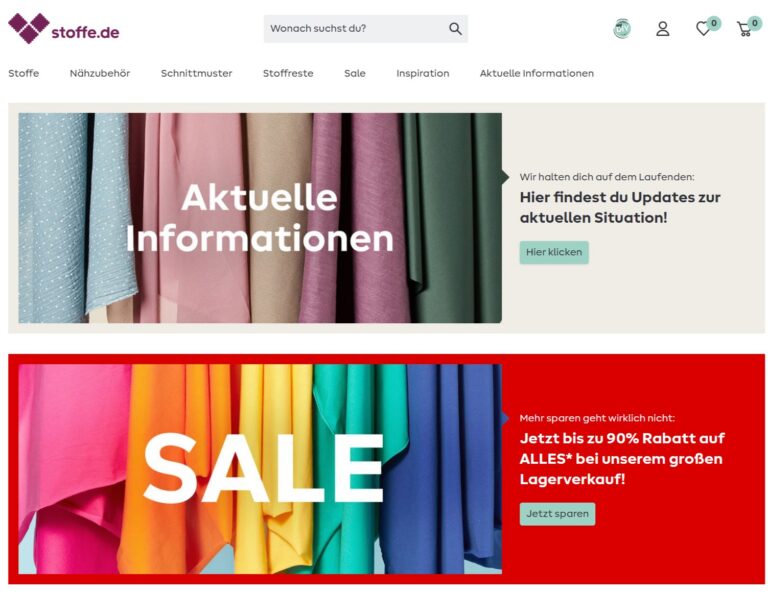Click the round DIY badge icon
This screenshot has width=768, height=592.
click(622, 29)
